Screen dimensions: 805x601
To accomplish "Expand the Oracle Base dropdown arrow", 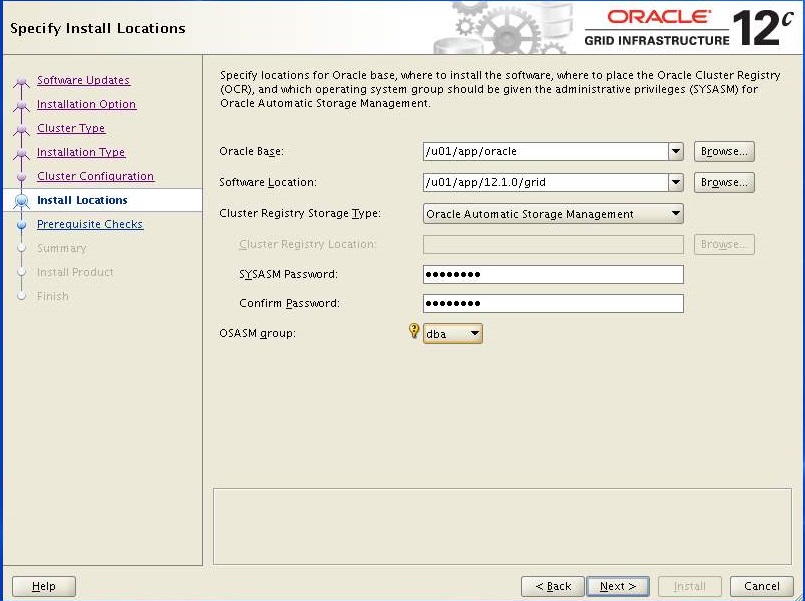I will (x=676, y=151).
